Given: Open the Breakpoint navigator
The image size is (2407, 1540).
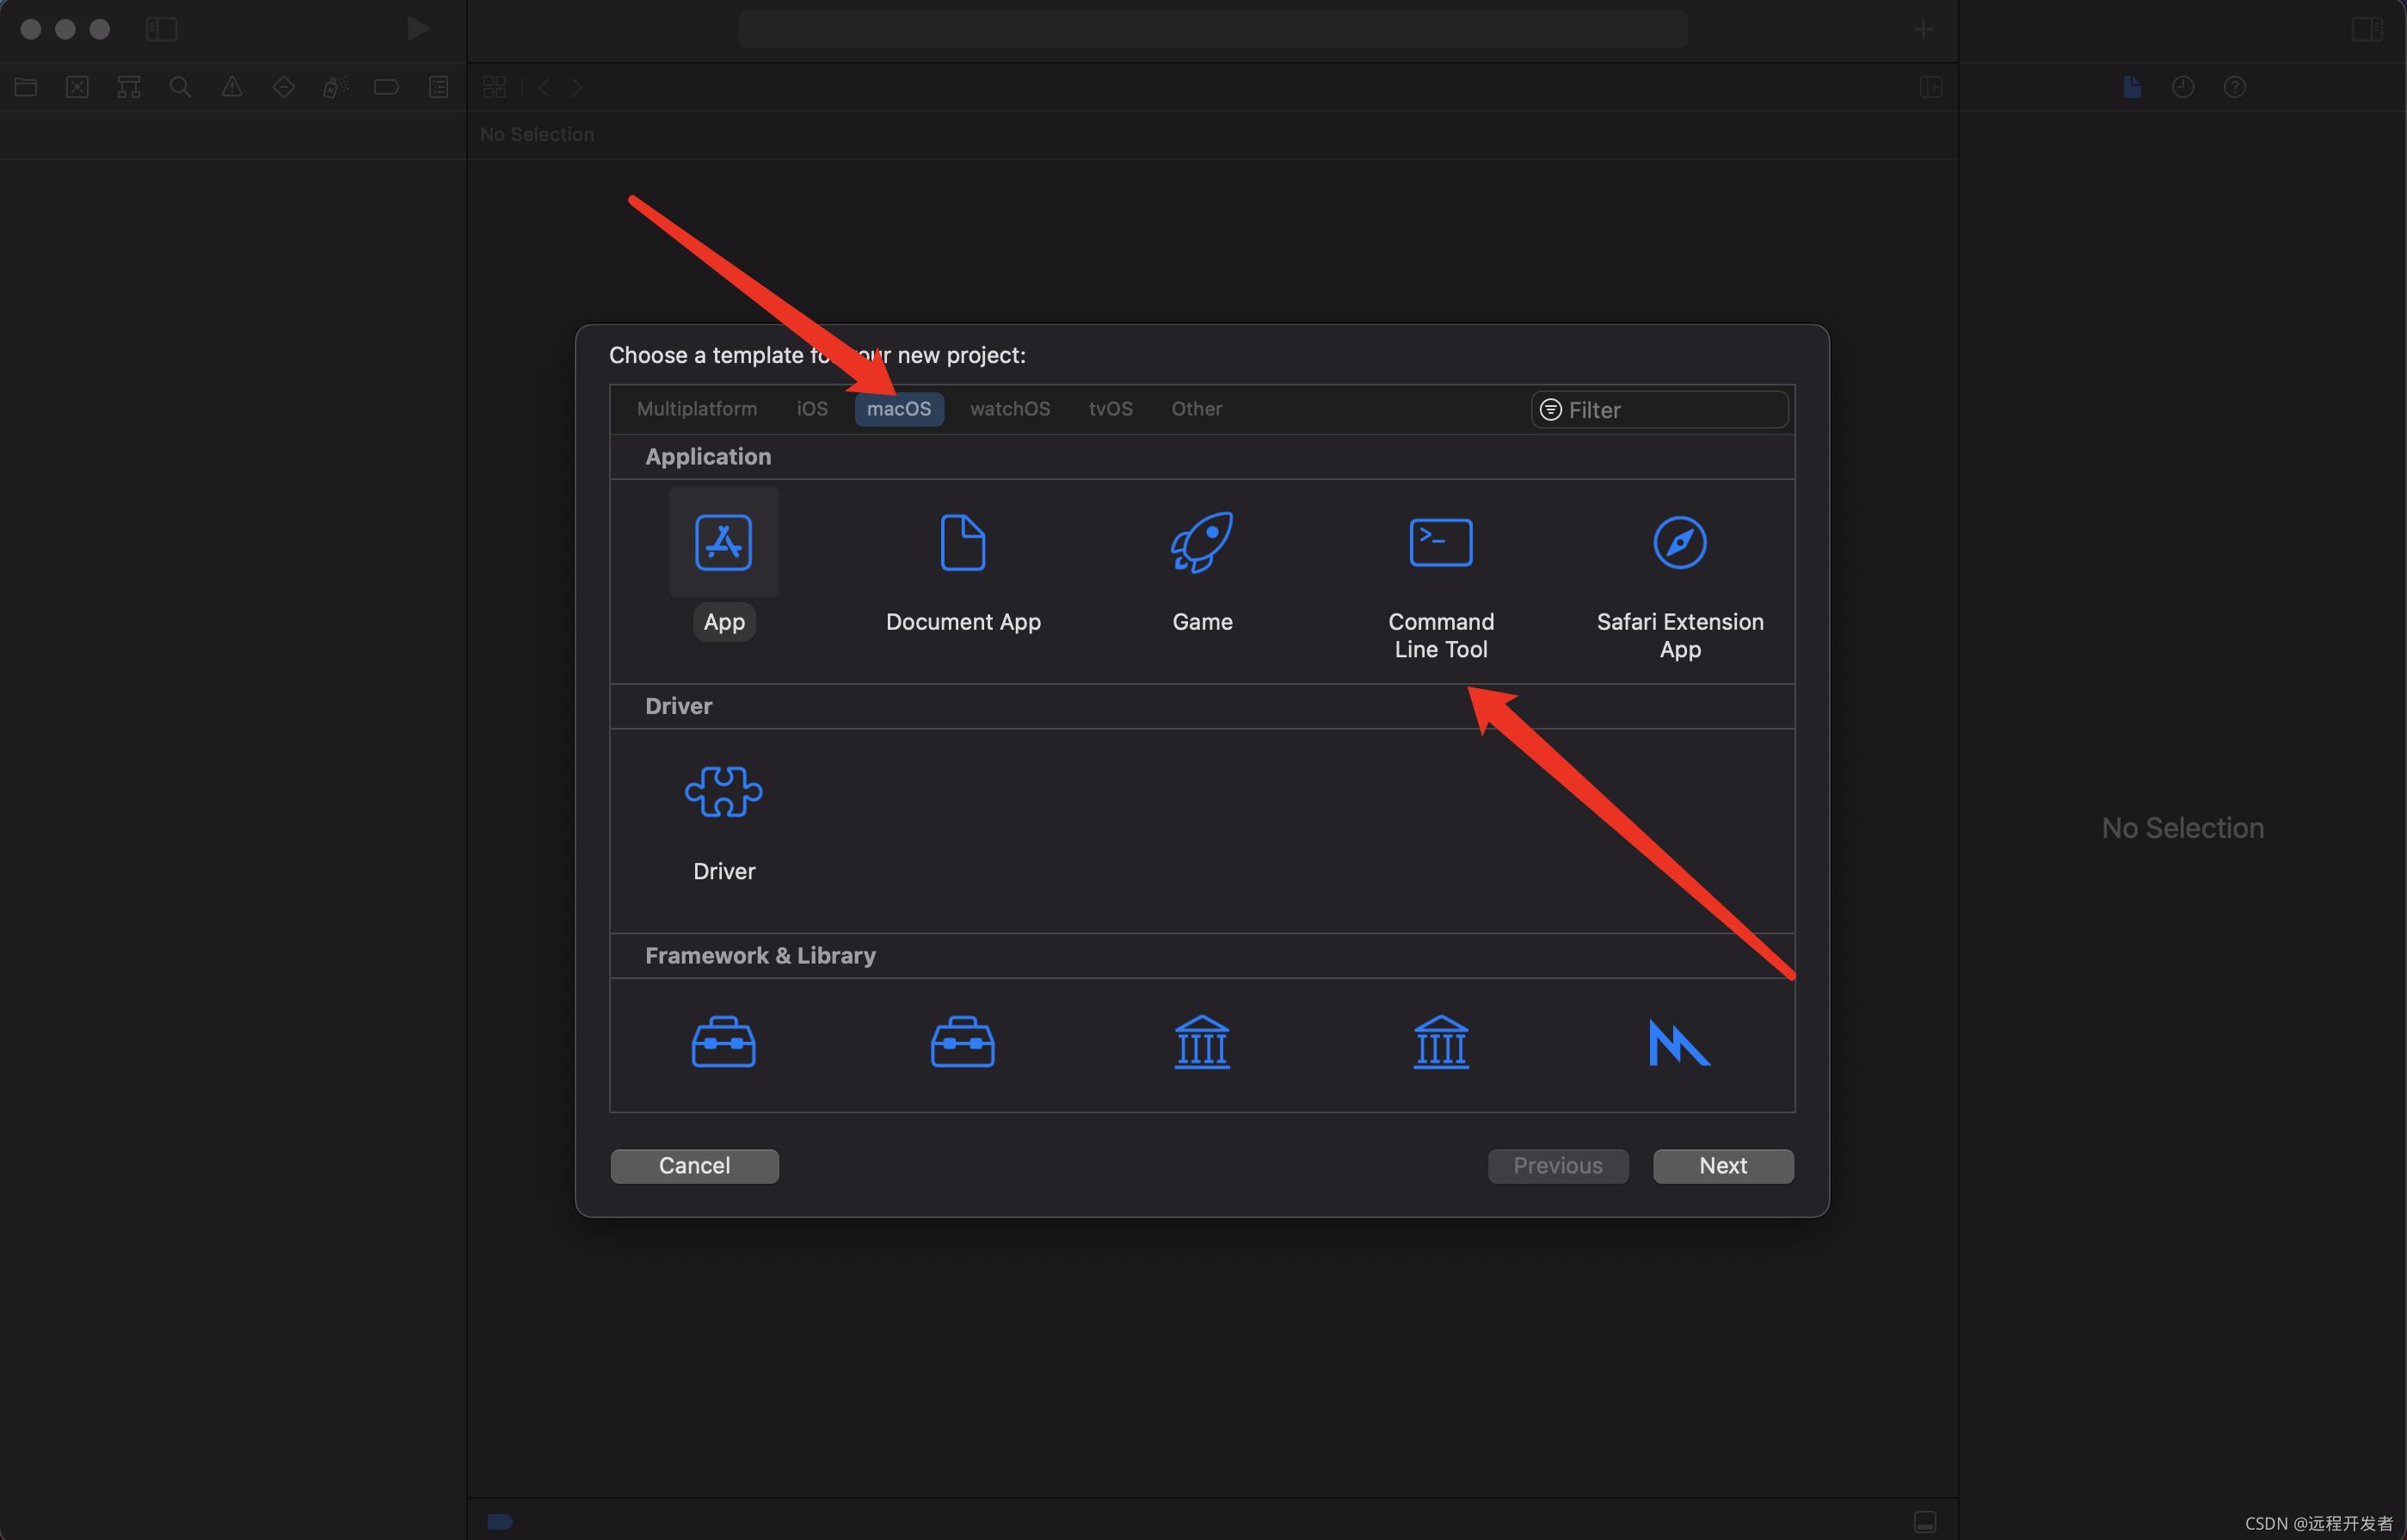Looking at the screenshot, I should [x=387, y=87].
